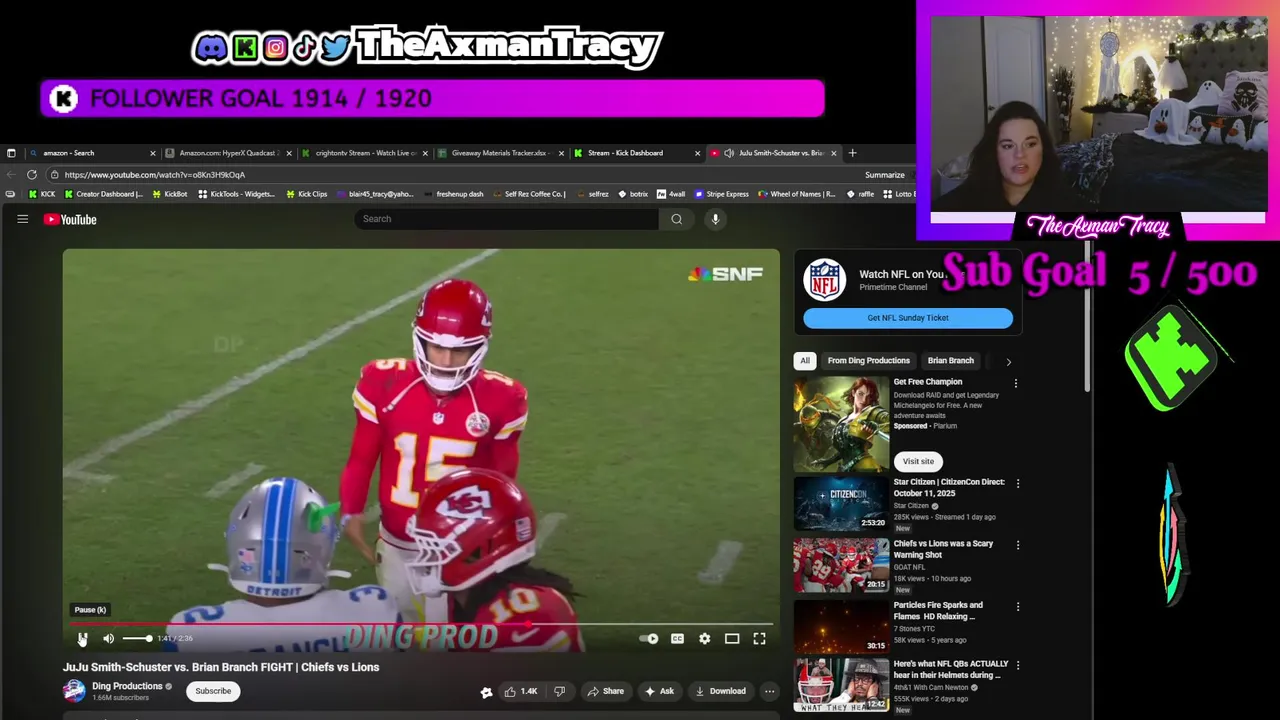Open options for Get Free Champion ad
The height and width of the screenshot is (720, 1280).
click(1016, 383)
